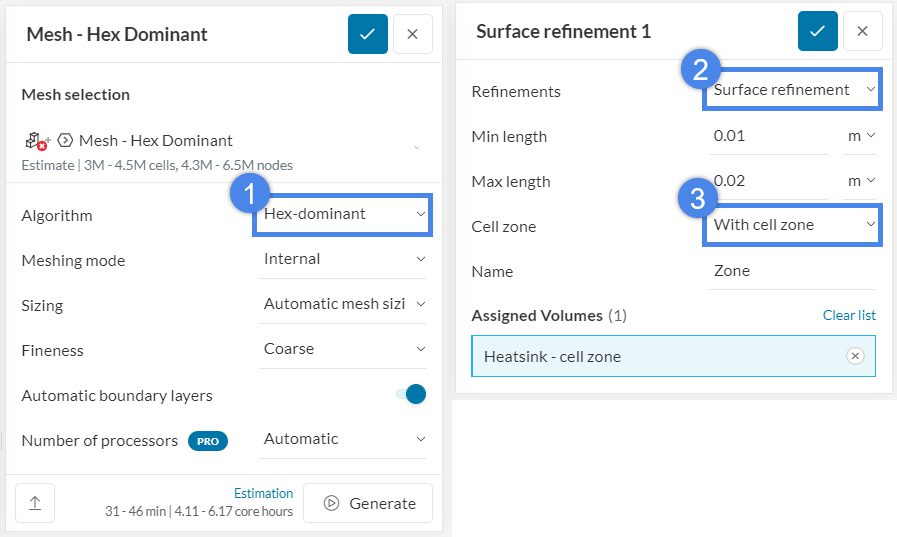Image resolution: width=897 pixels, height=537 pixels.
Task: Click the upload arrow icon beside Generate
Action: (35, 503)
